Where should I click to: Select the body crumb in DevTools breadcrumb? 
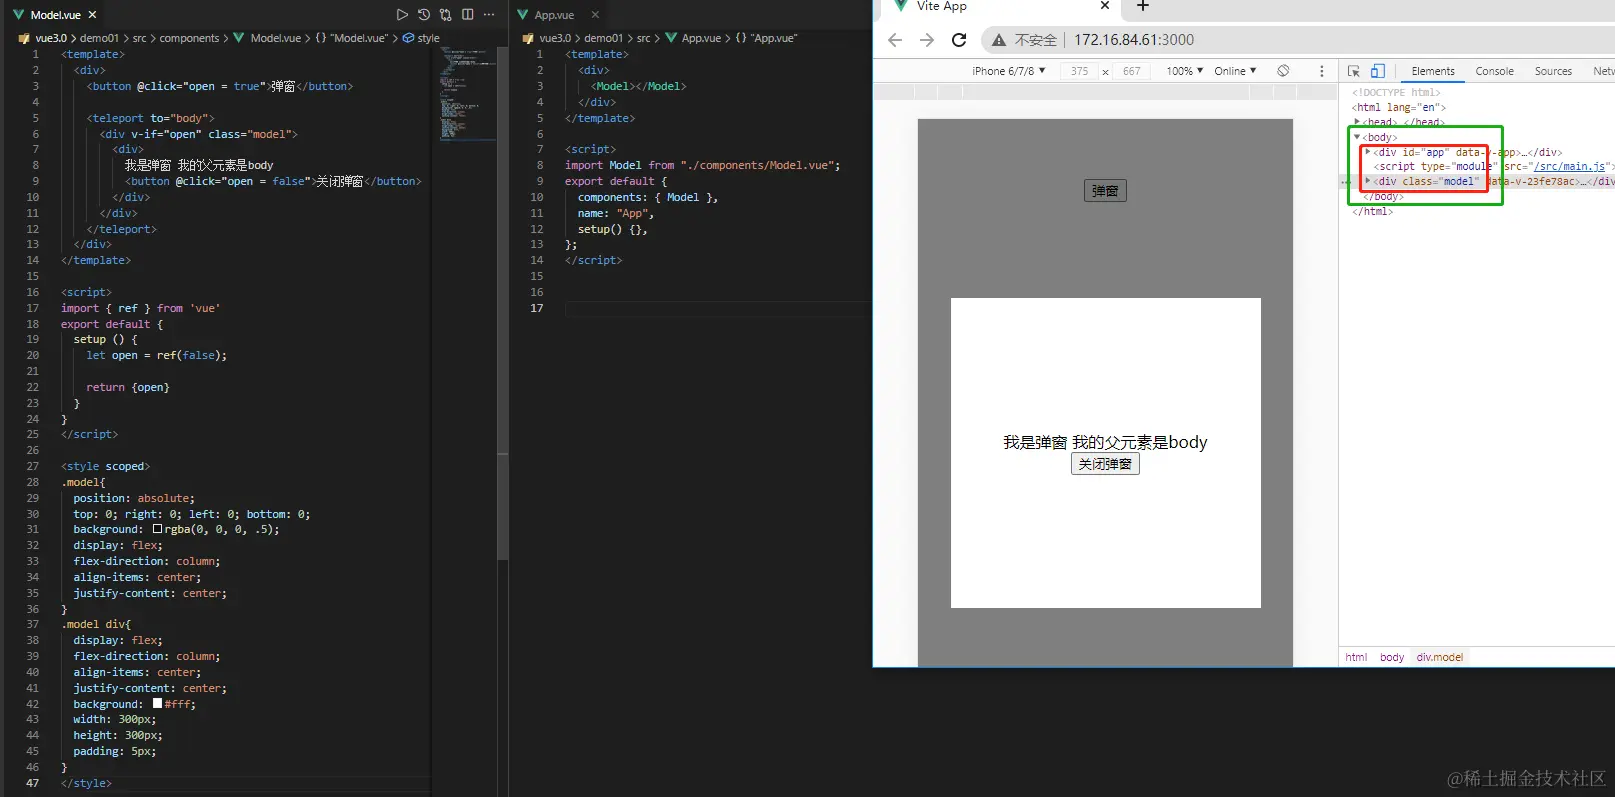point(1392,657)
